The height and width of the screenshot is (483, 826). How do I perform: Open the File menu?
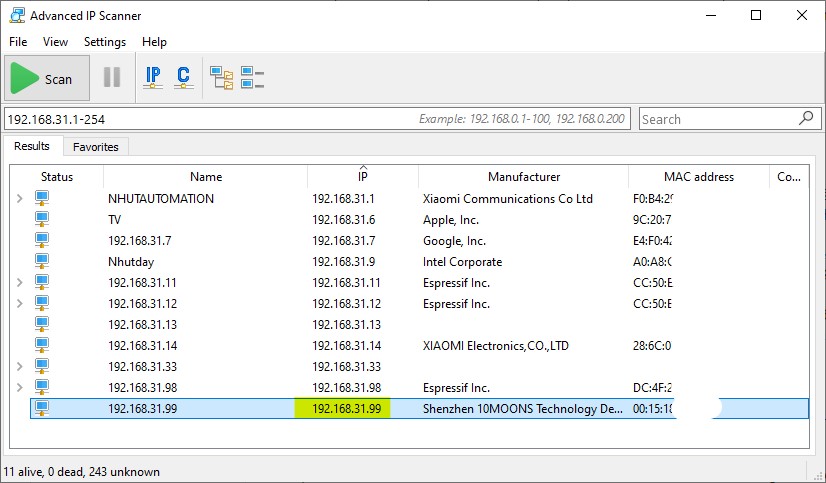pos(18,42)
